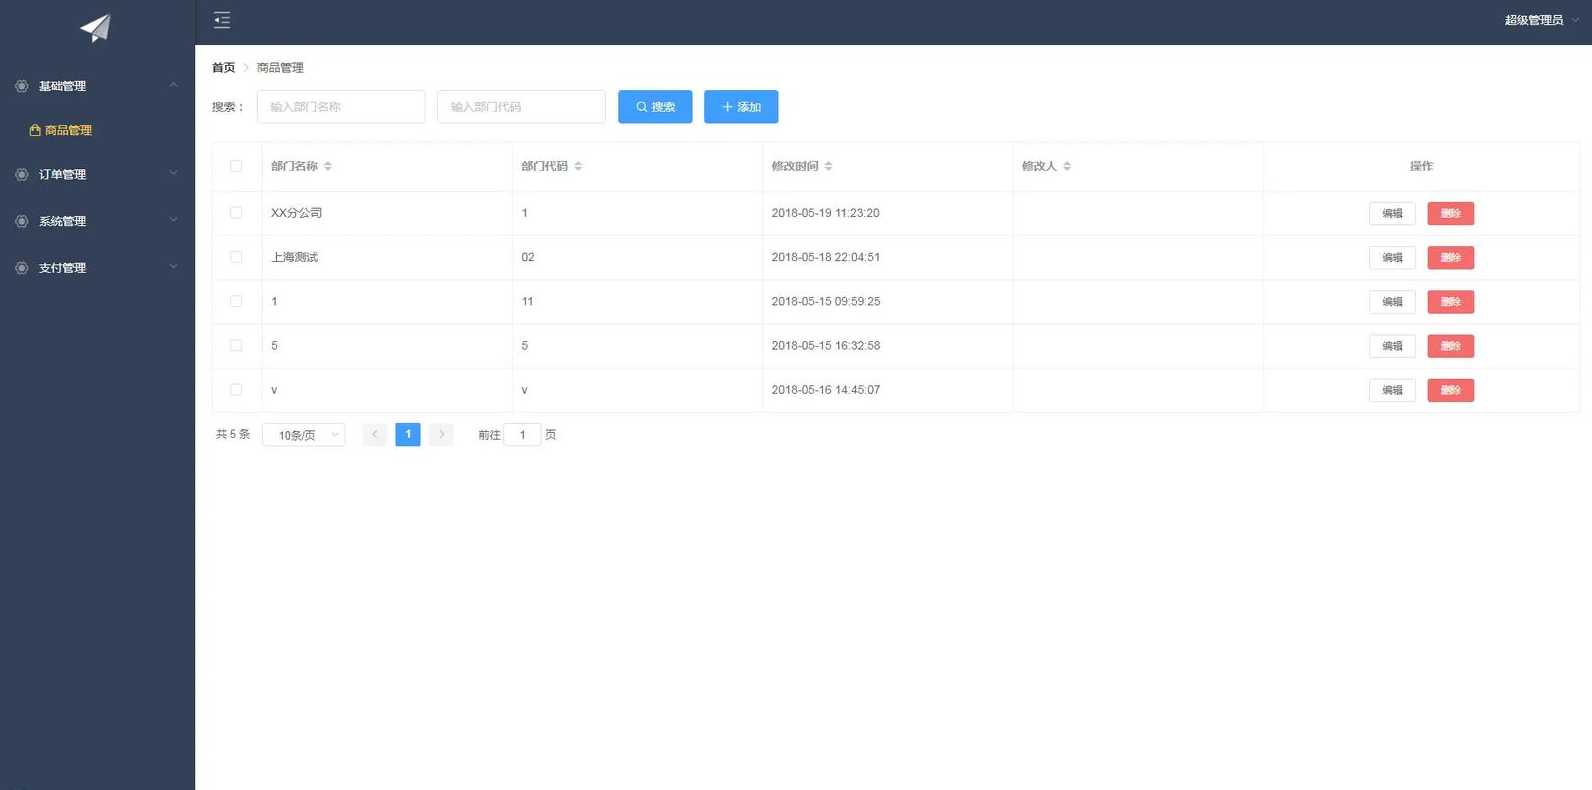This screenshot has height=790, width=1592.
Task: Edit the row dated 2018-05-15 16:32:58
Action: tap(1392, 346)
